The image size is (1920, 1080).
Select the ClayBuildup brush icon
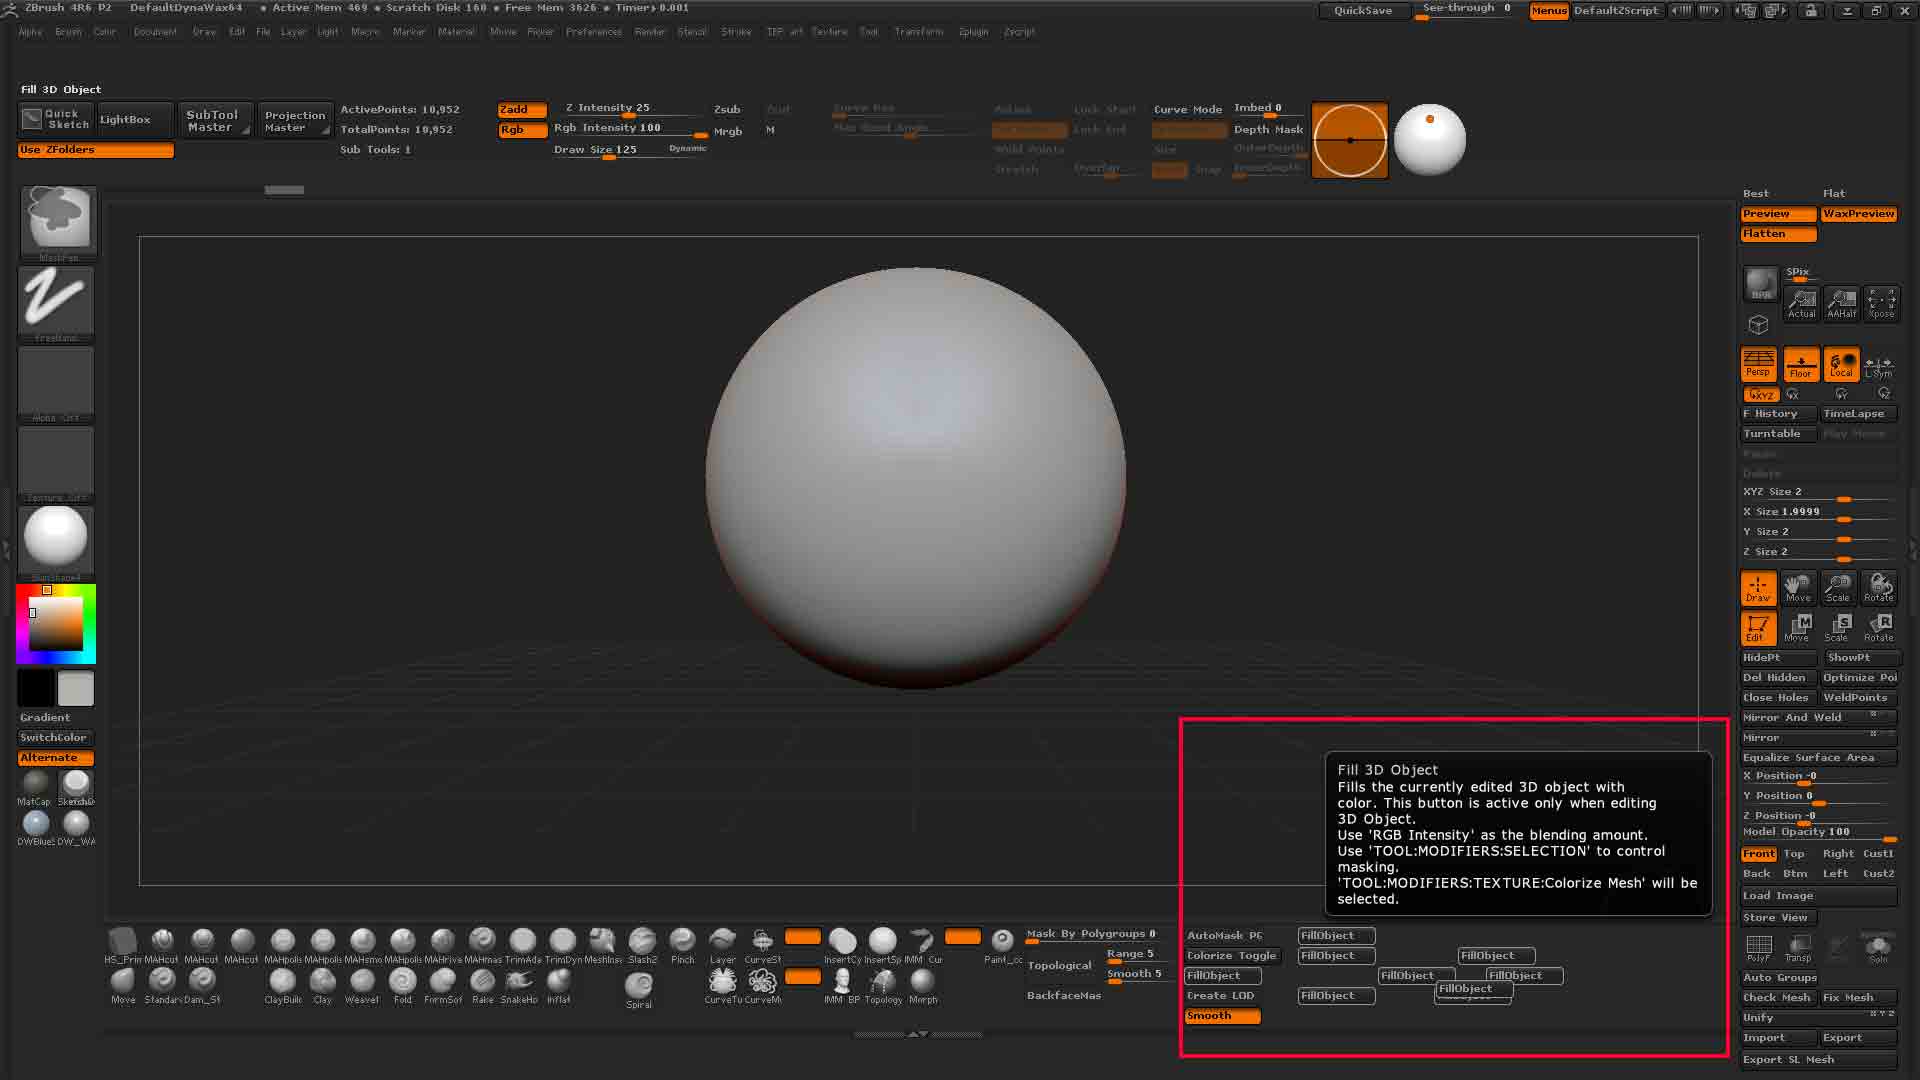283,982
